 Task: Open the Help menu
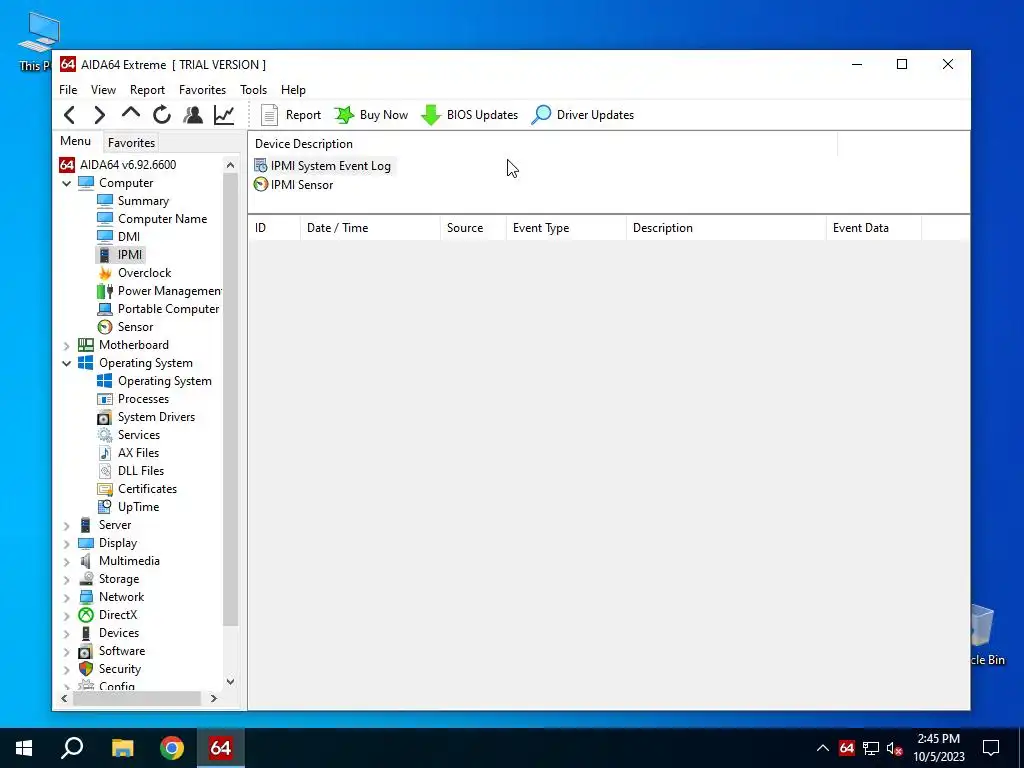293,90
